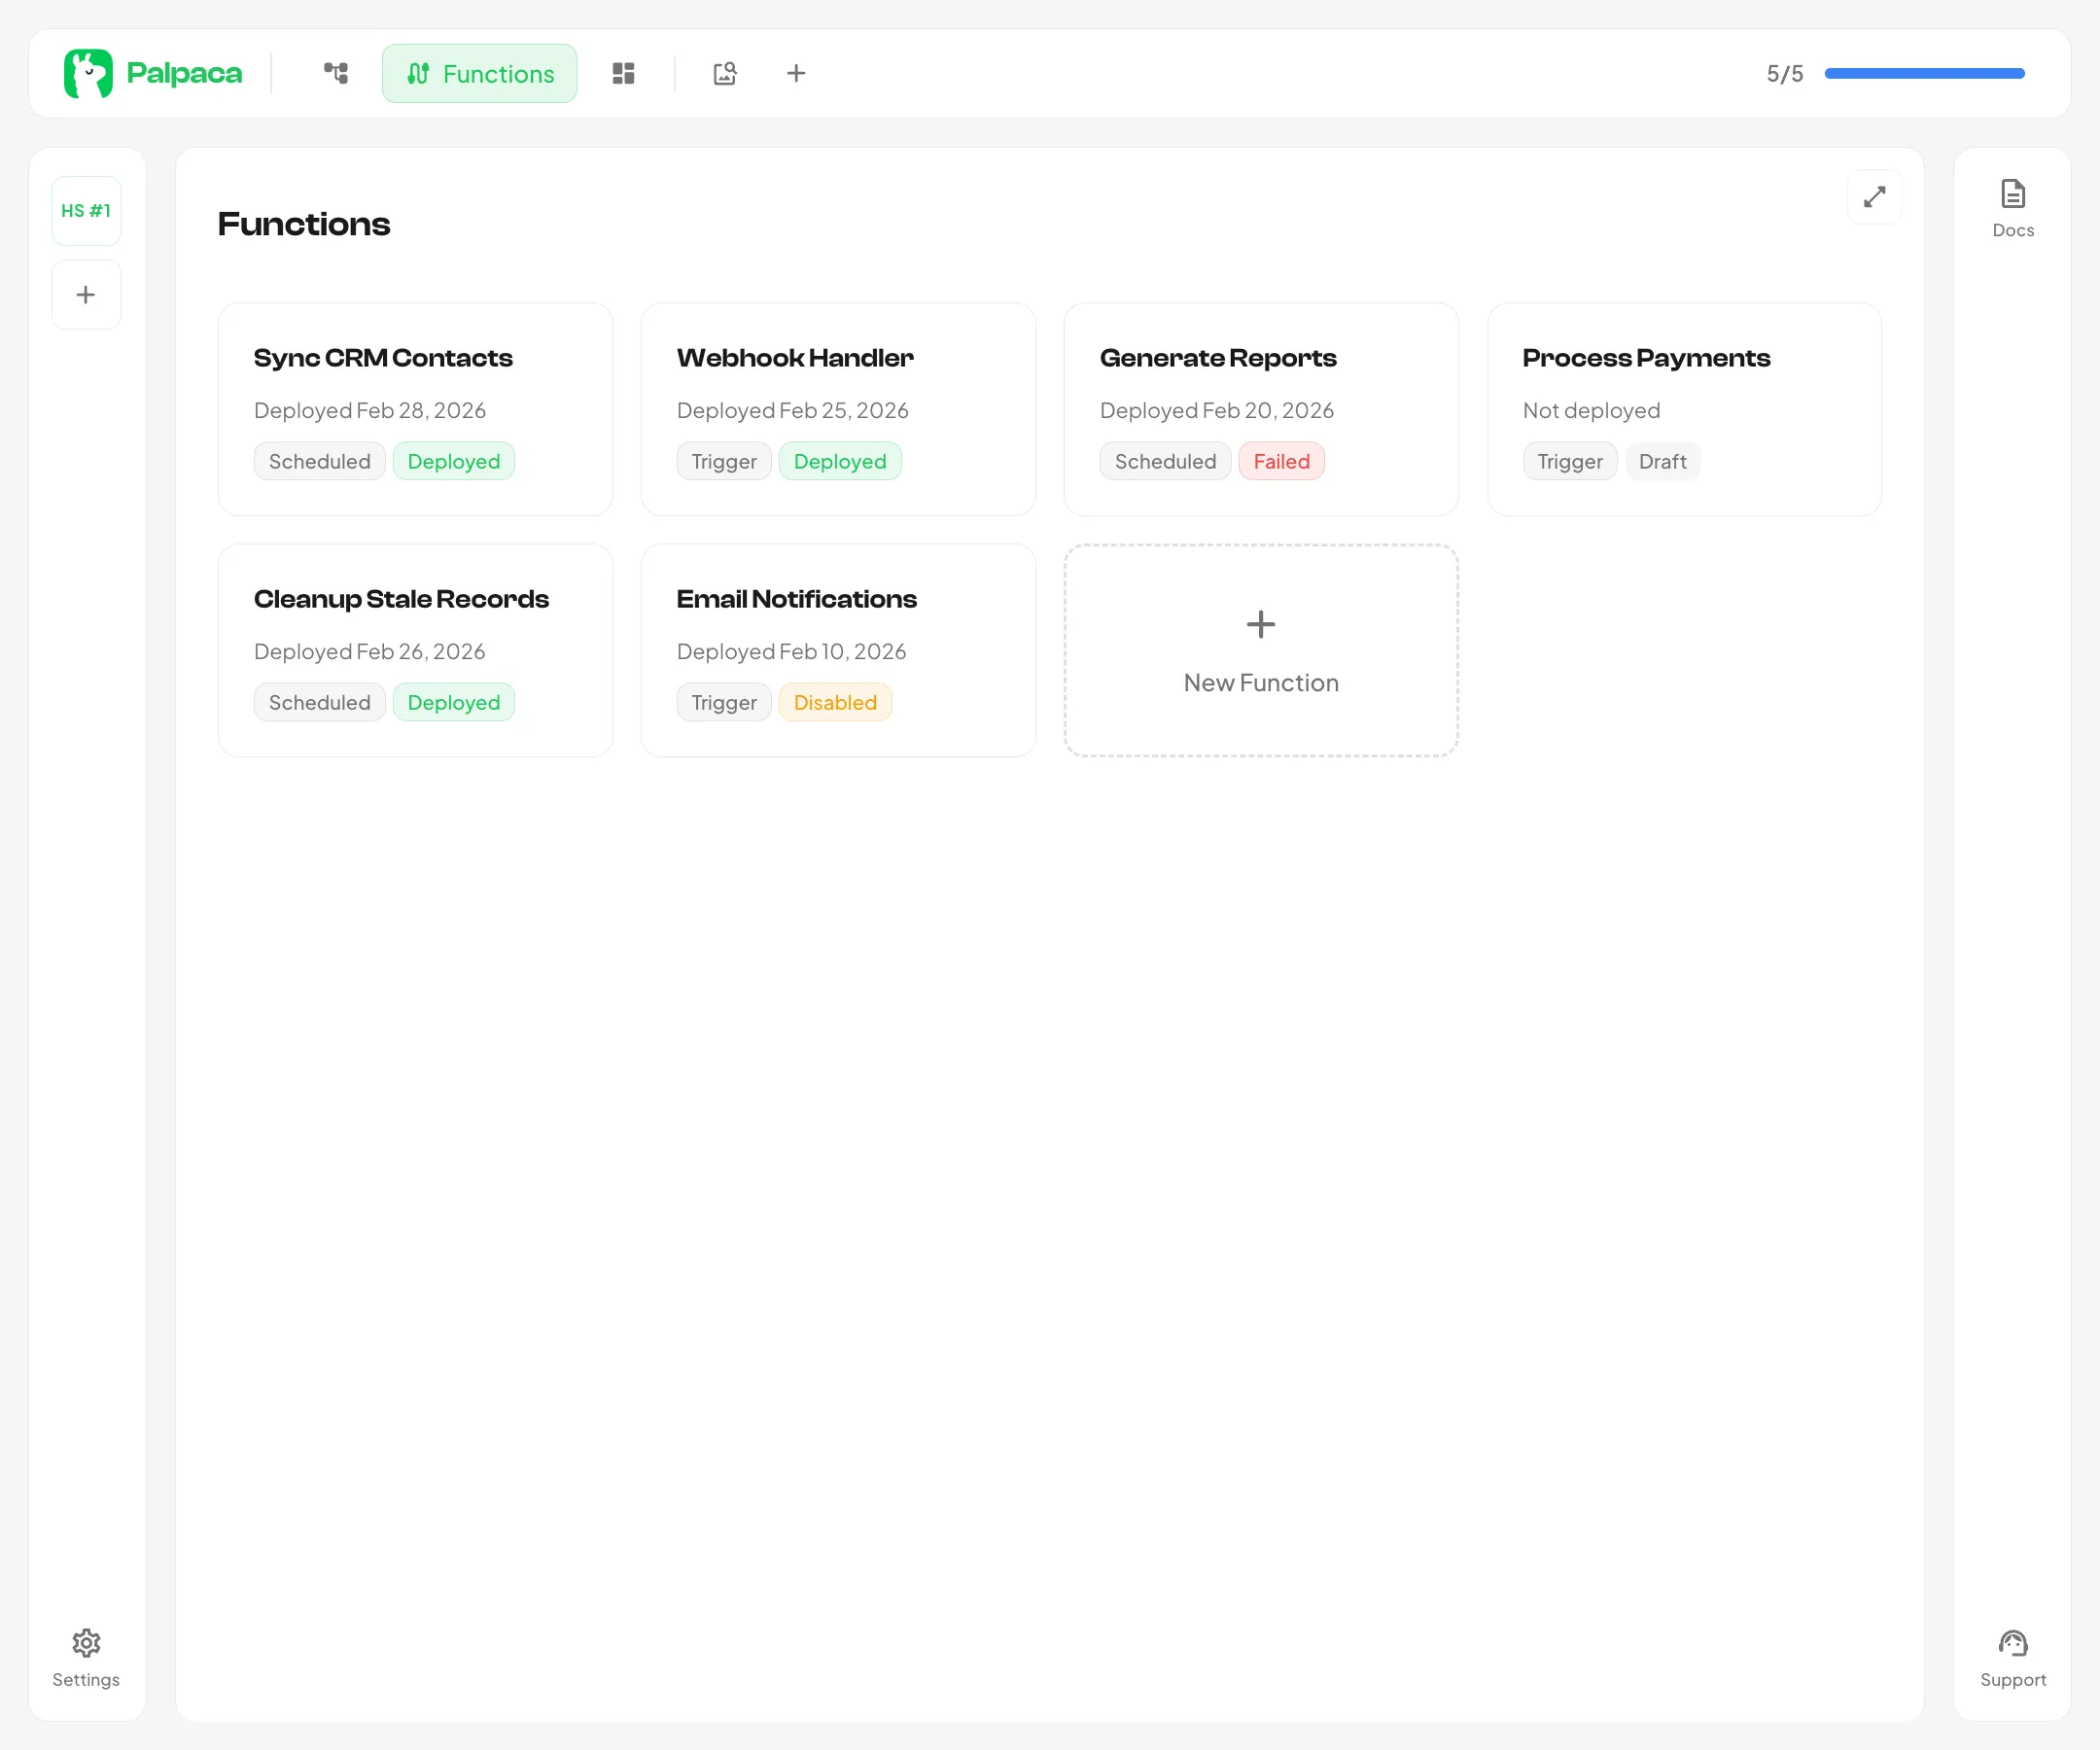Open the image preview view in the toolbar

point(724,73)
